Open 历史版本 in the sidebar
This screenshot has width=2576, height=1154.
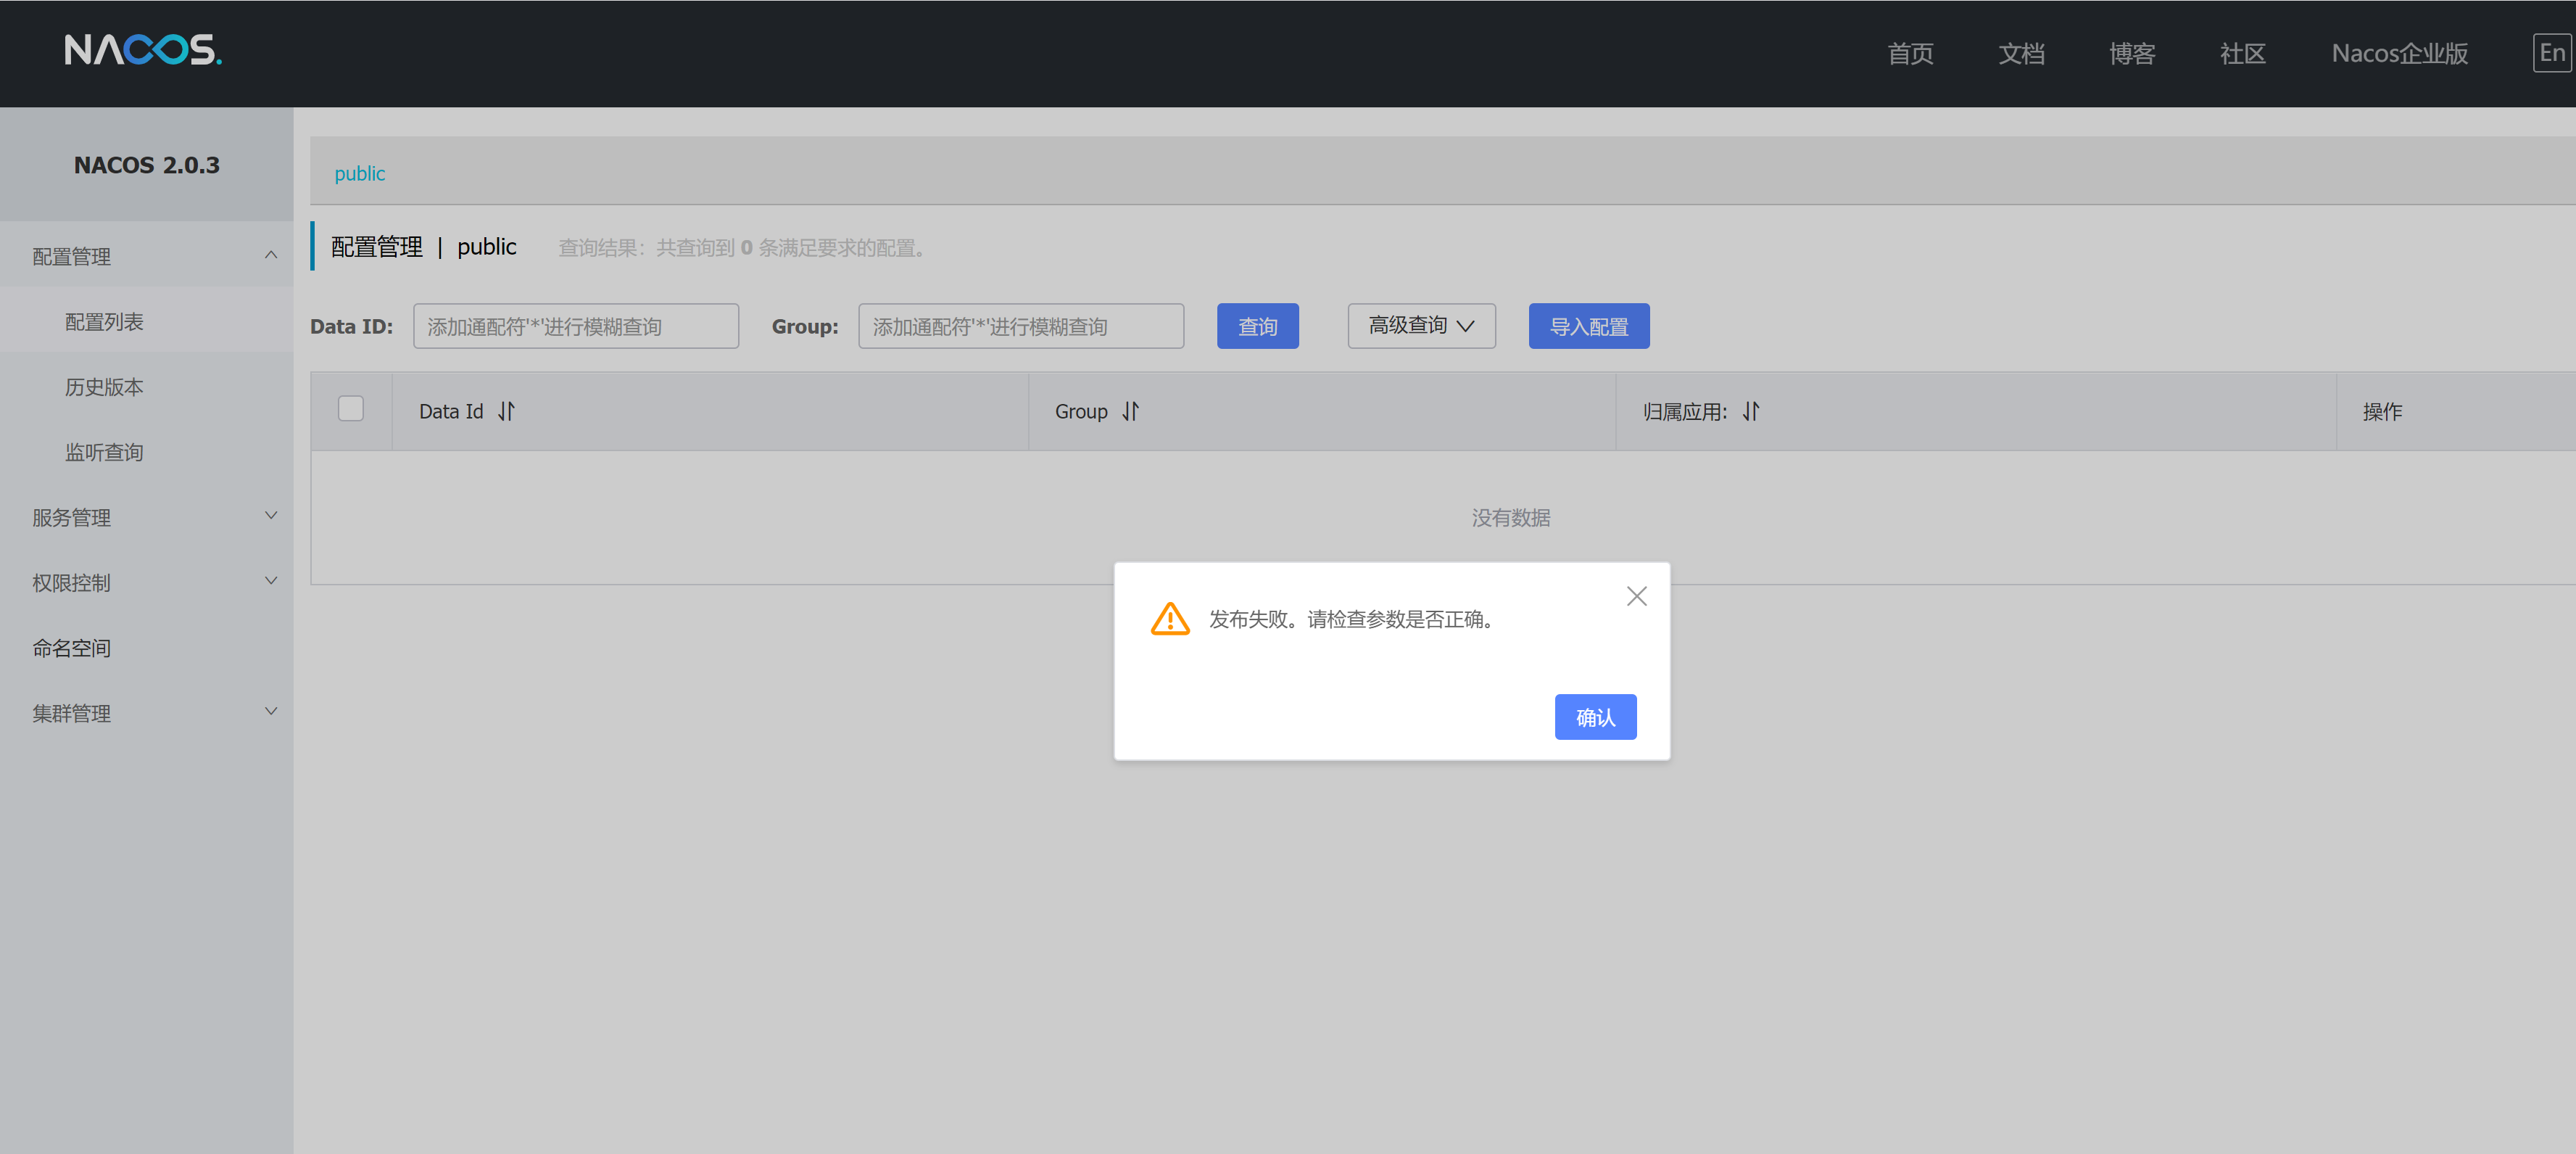[x=104, y=387]
